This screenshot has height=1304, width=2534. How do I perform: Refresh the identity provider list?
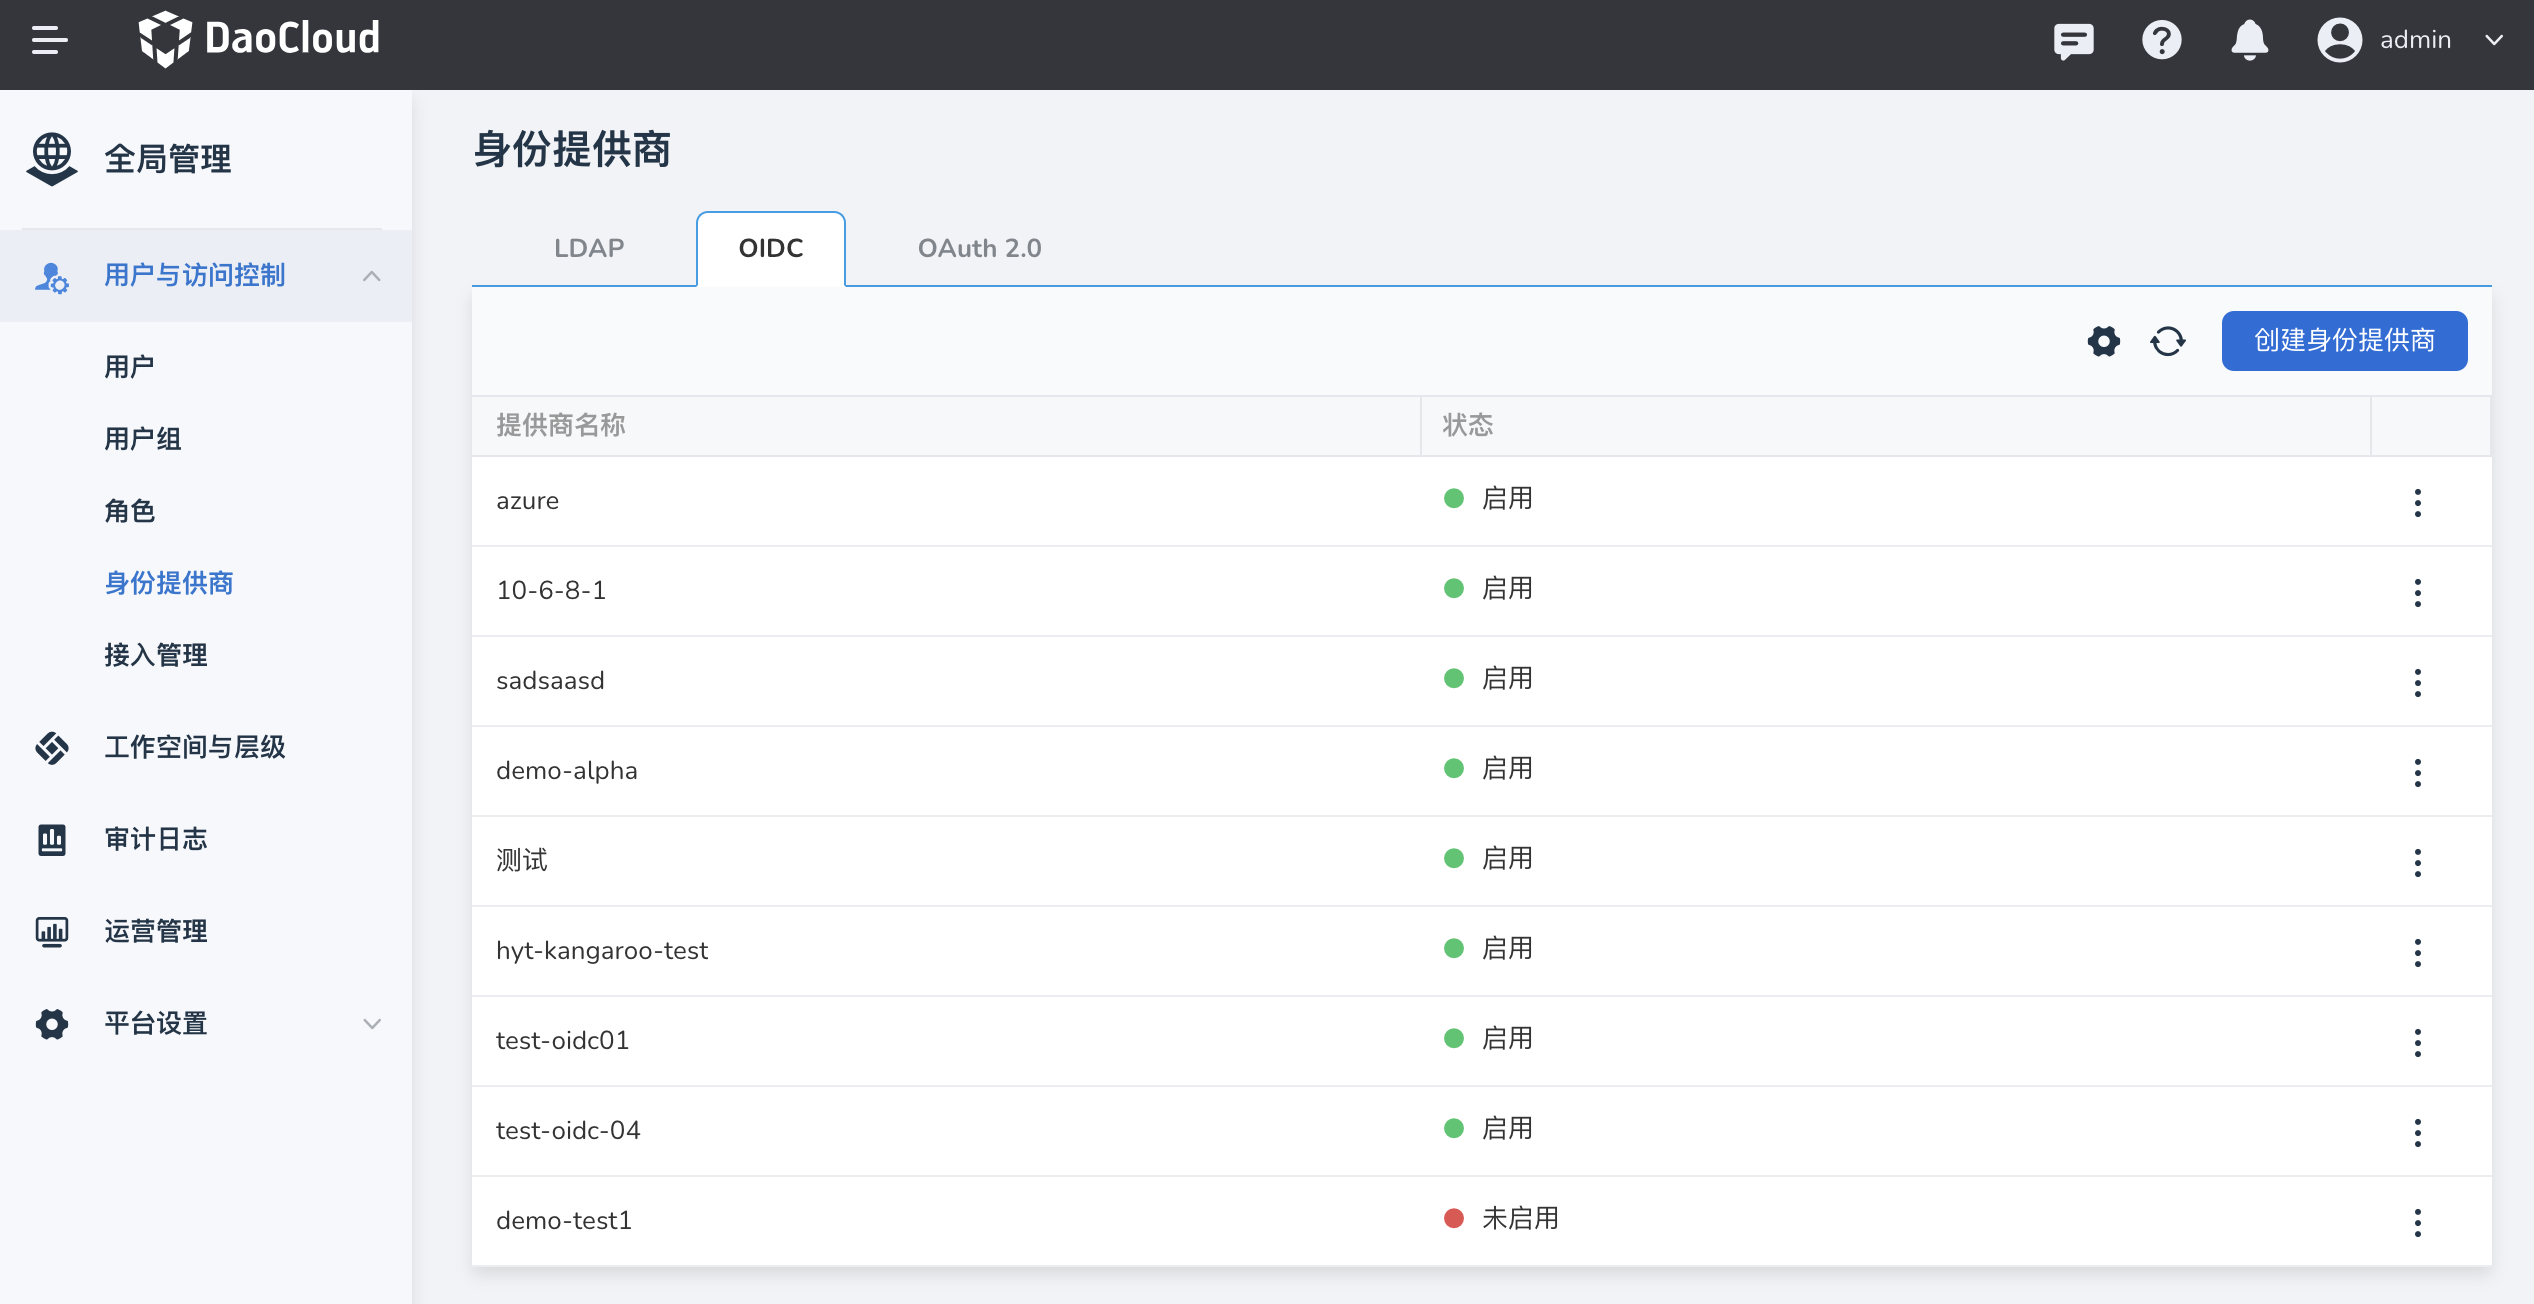coord(2167,341)
